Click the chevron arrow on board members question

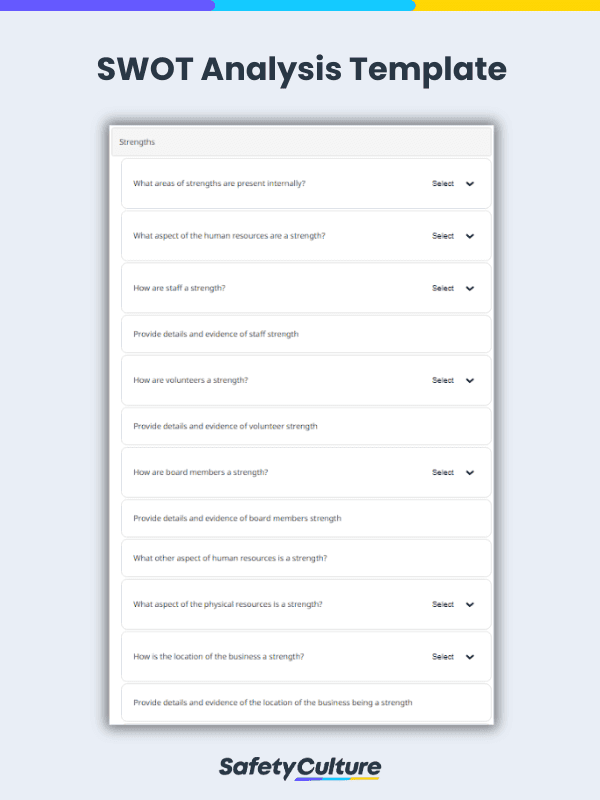coord(468,472)
